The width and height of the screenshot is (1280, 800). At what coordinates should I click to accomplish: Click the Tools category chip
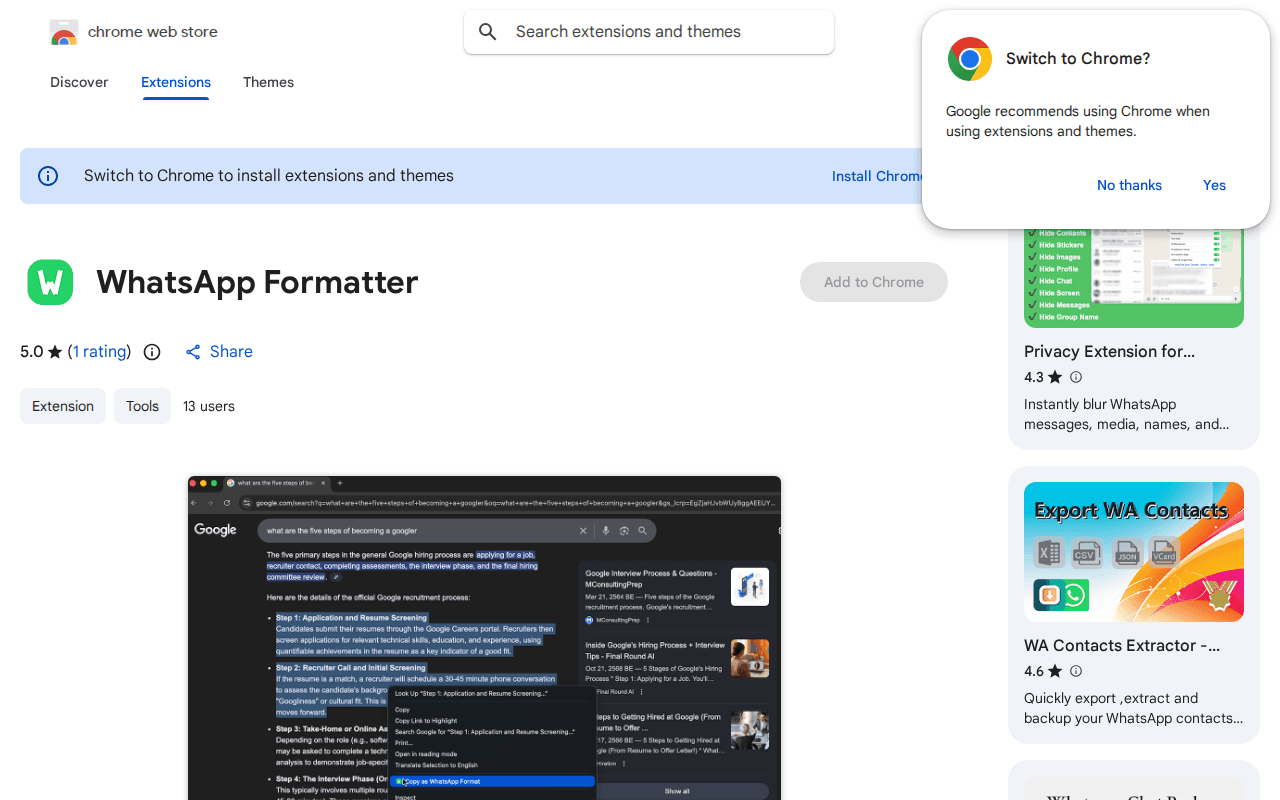[x=142, y=406]
